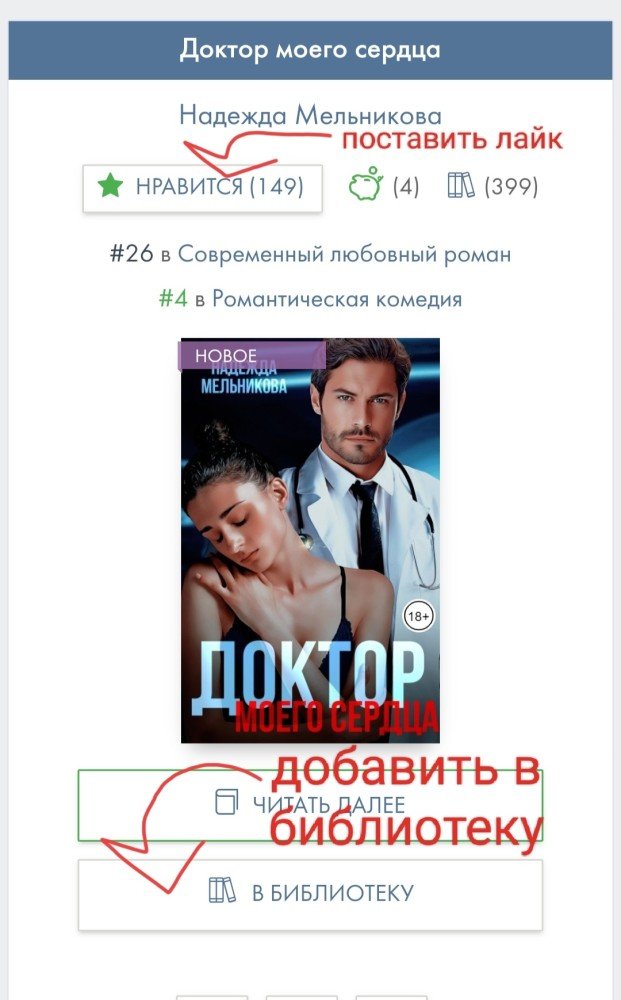Add the book via В БИБЛИОТЕКУ button
621x1000 pixels.
click(x=310, y=895)
